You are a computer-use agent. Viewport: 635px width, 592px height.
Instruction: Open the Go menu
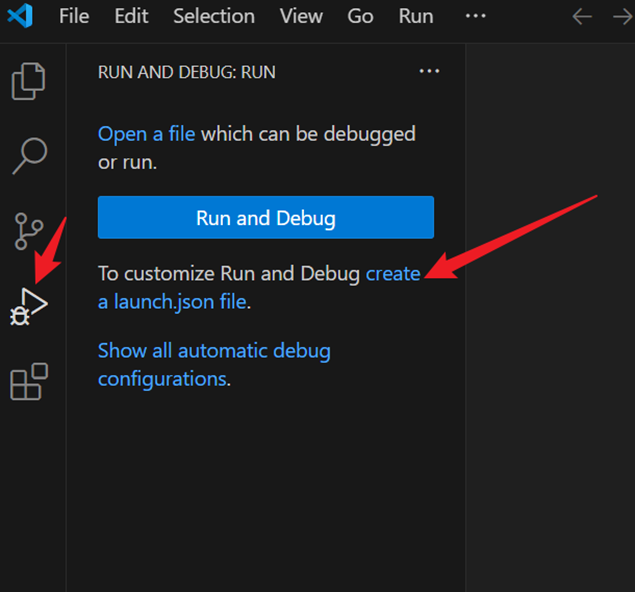point(360,16)
